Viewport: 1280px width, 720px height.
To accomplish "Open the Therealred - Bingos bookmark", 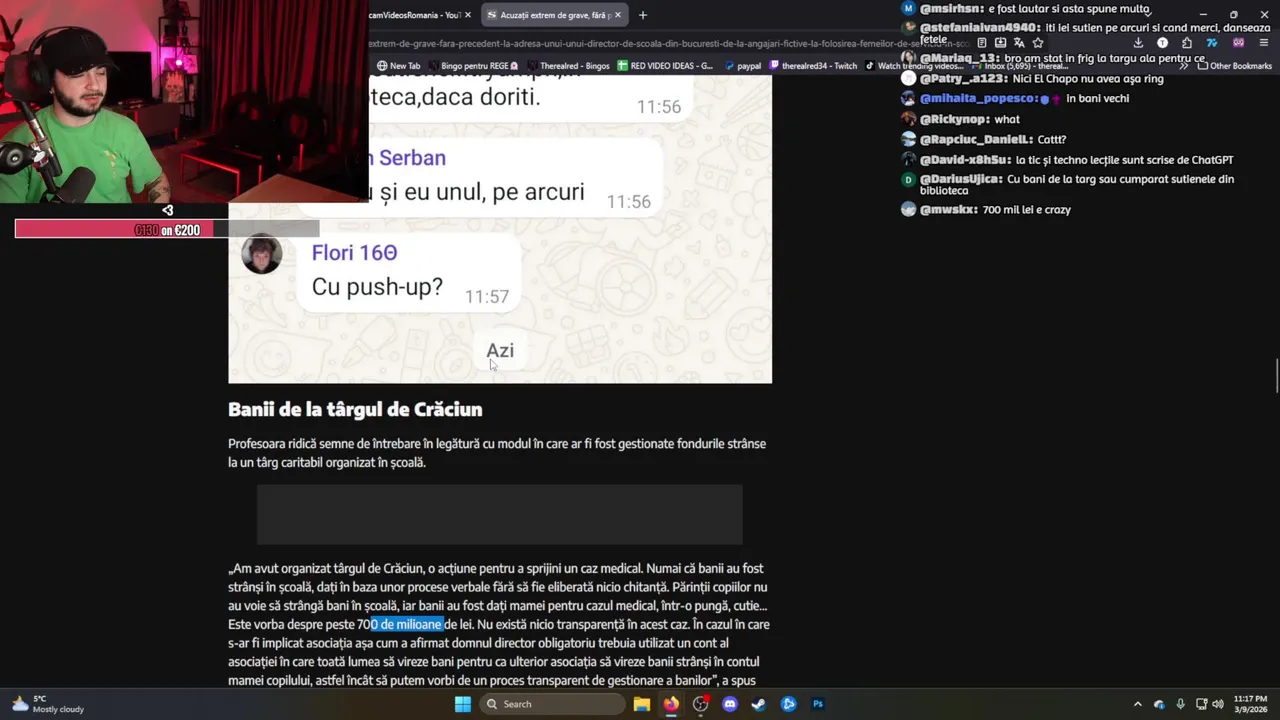I will [x=567, y=66].
